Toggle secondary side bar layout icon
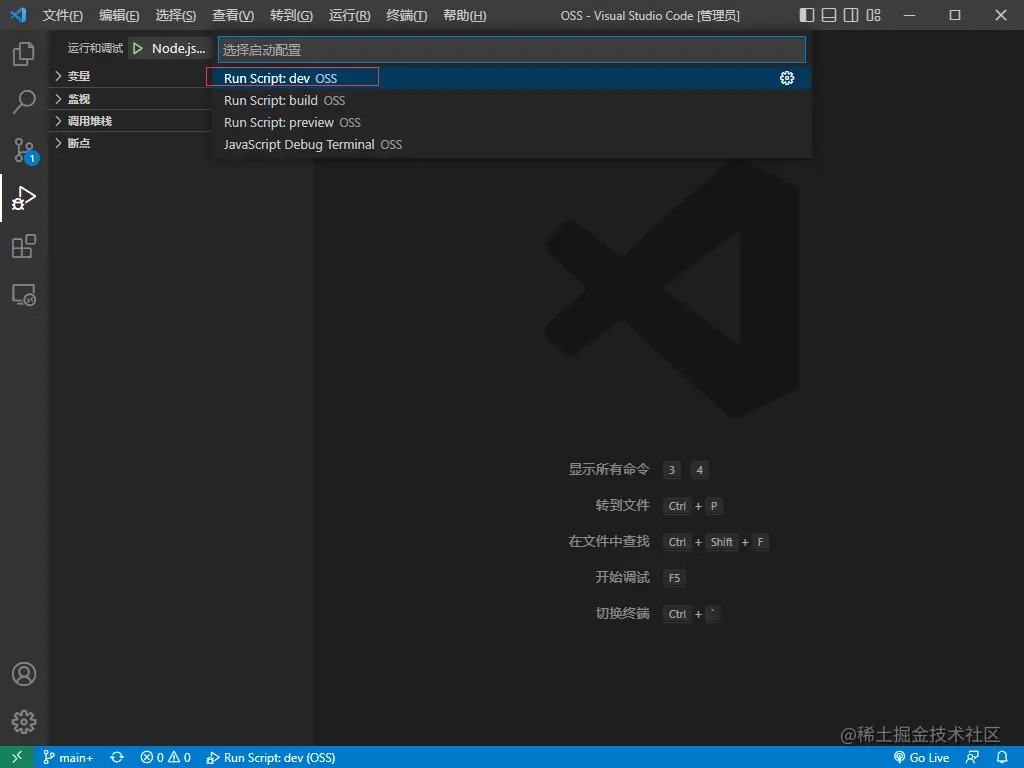The width and height of the screenshot is (1024, 768). pos(851,15)
